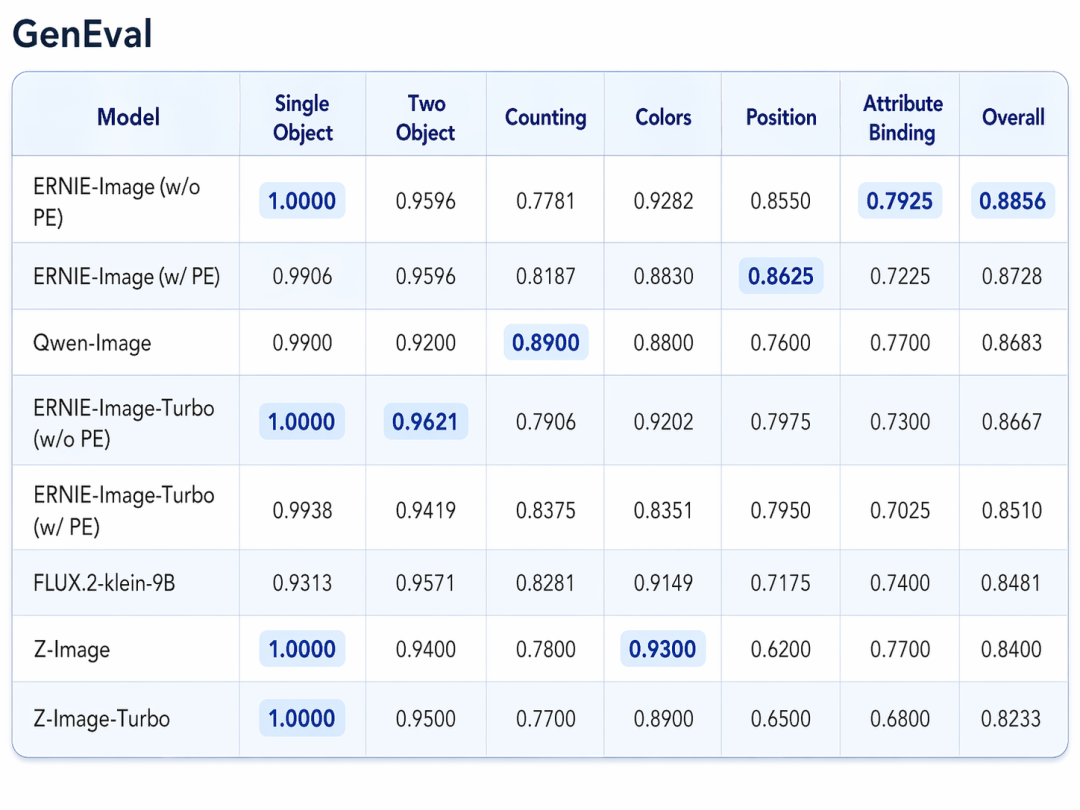Select the Colors column header

[663, 117]
